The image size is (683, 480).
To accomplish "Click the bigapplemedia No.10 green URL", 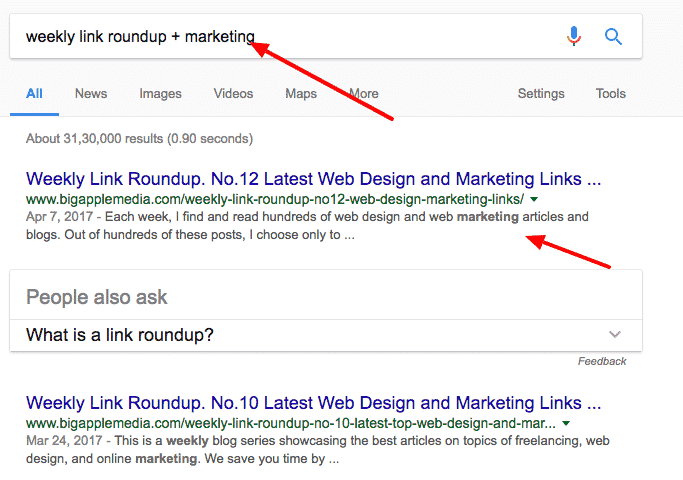I will tap(291, 423).
